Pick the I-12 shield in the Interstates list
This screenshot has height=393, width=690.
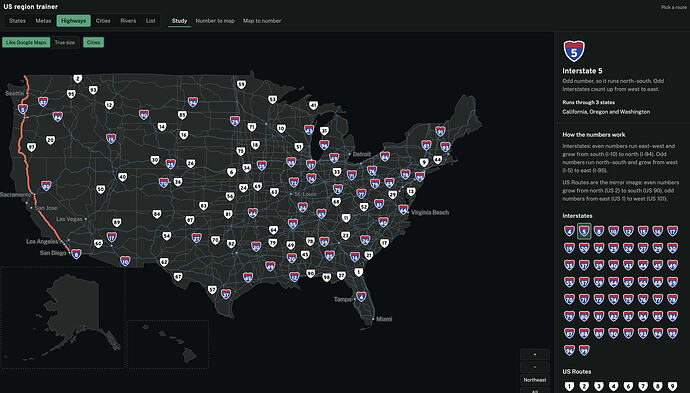628,231
